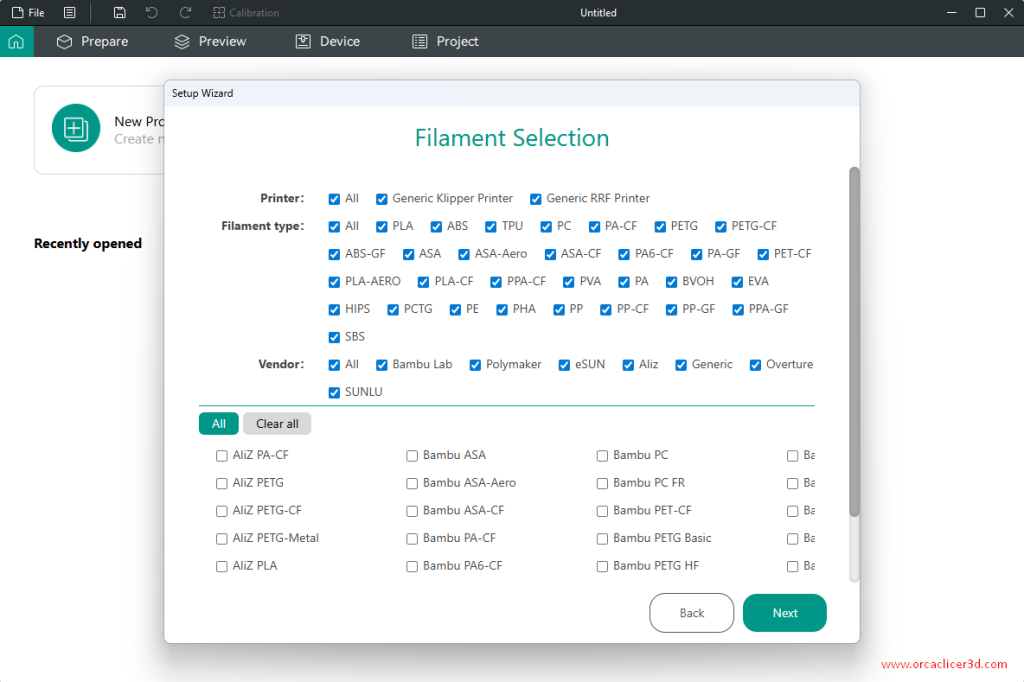Switch to the Prepare tab
This screenshot has width=1024, height=682.
point(92,42)
